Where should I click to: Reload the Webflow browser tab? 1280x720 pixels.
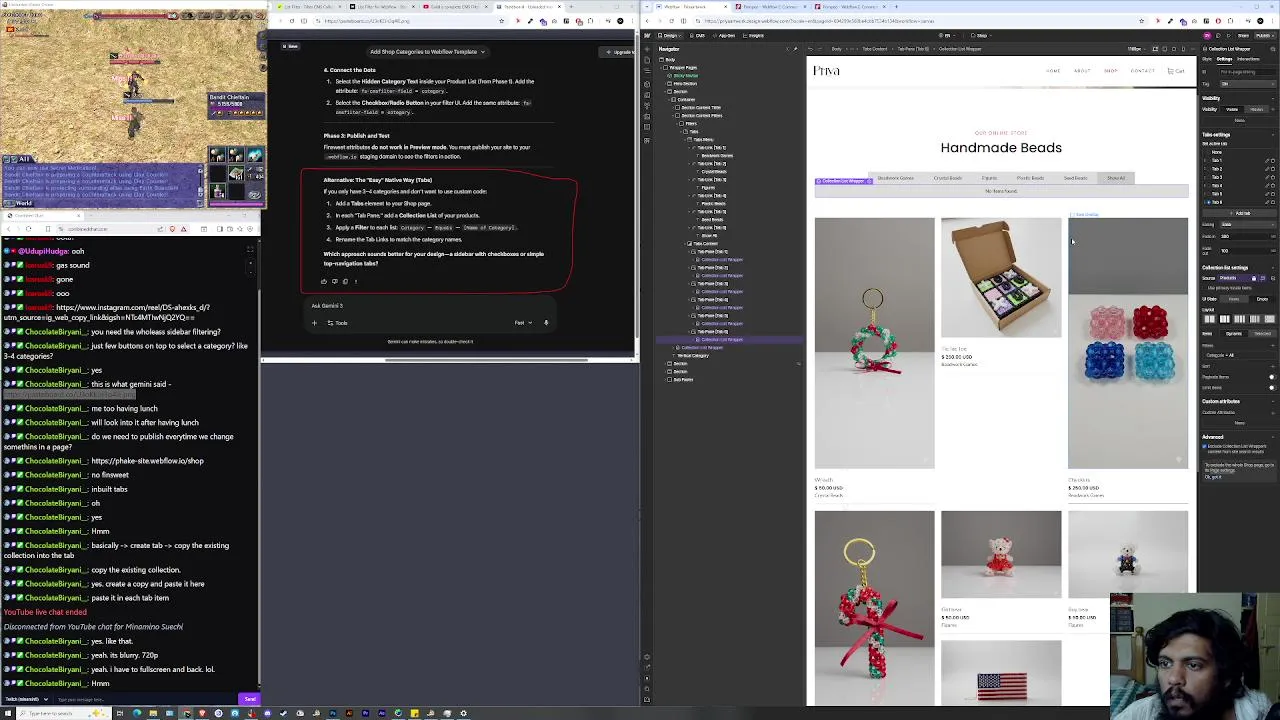[671, 21]
